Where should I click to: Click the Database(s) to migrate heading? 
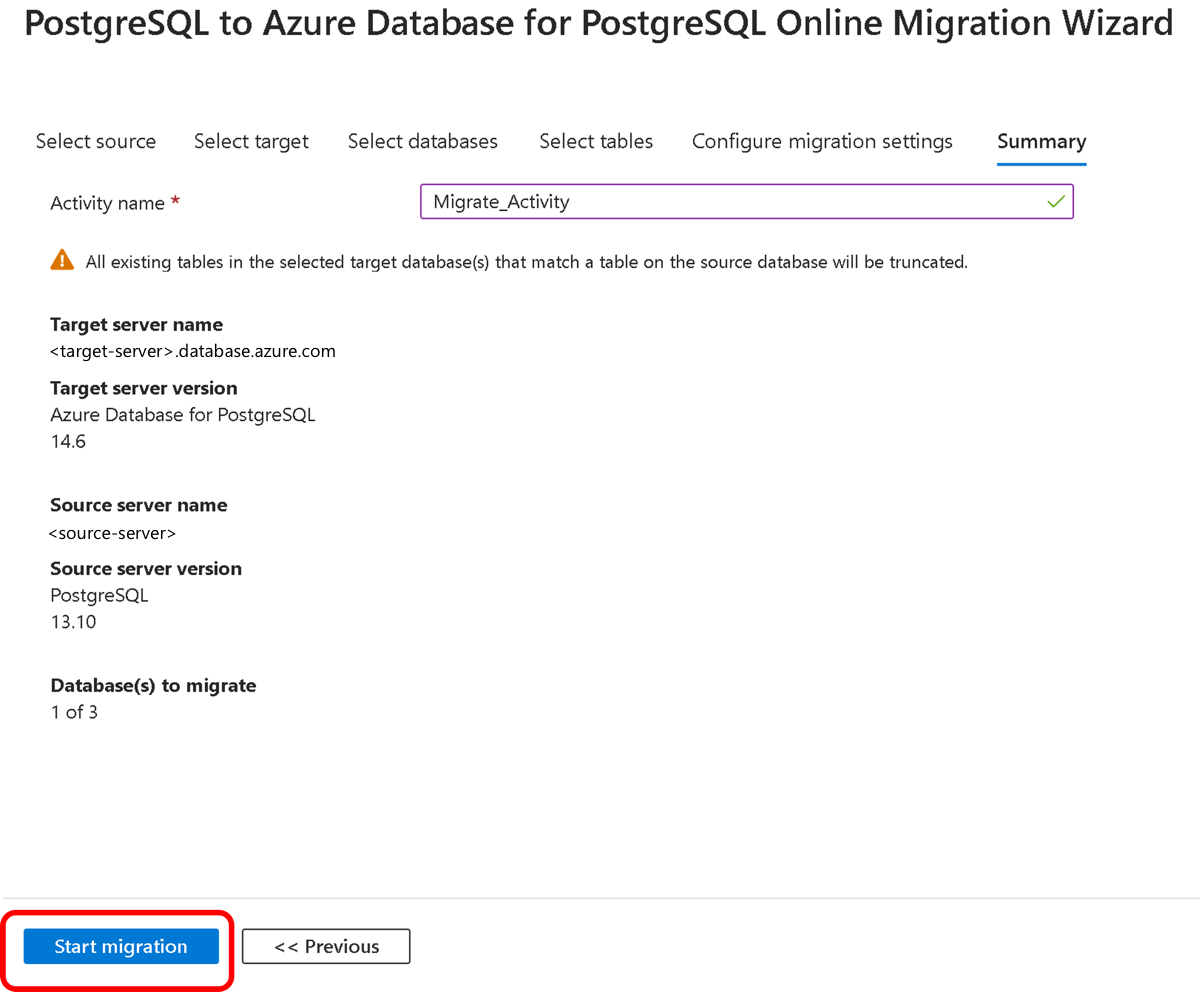[x=153, y=686]
